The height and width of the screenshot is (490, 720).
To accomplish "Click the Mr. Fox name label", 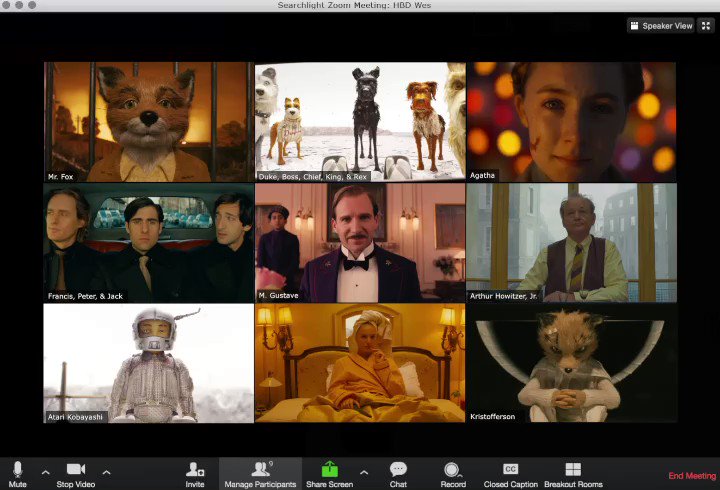I will (x=61, y=177).
